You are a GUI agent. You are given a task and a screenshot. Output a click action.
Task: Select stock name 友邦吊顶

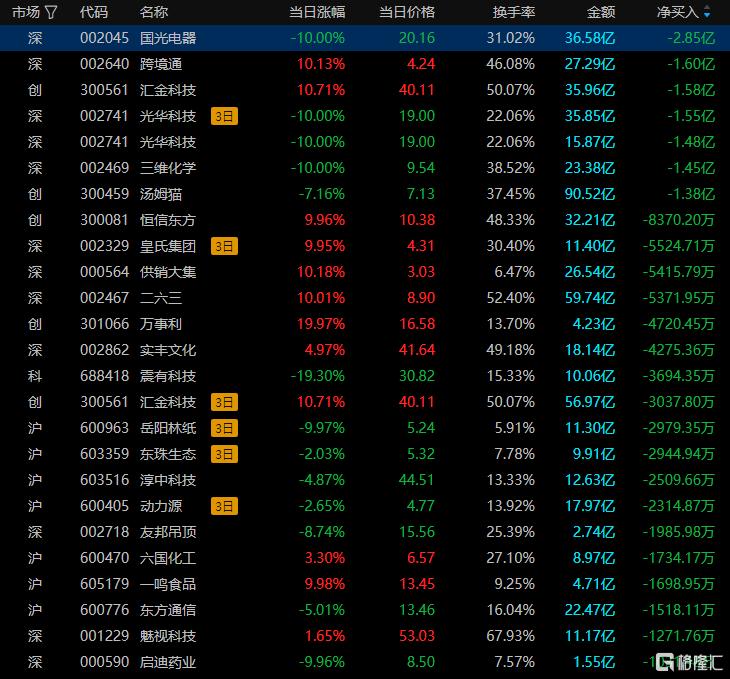[168, 532]
